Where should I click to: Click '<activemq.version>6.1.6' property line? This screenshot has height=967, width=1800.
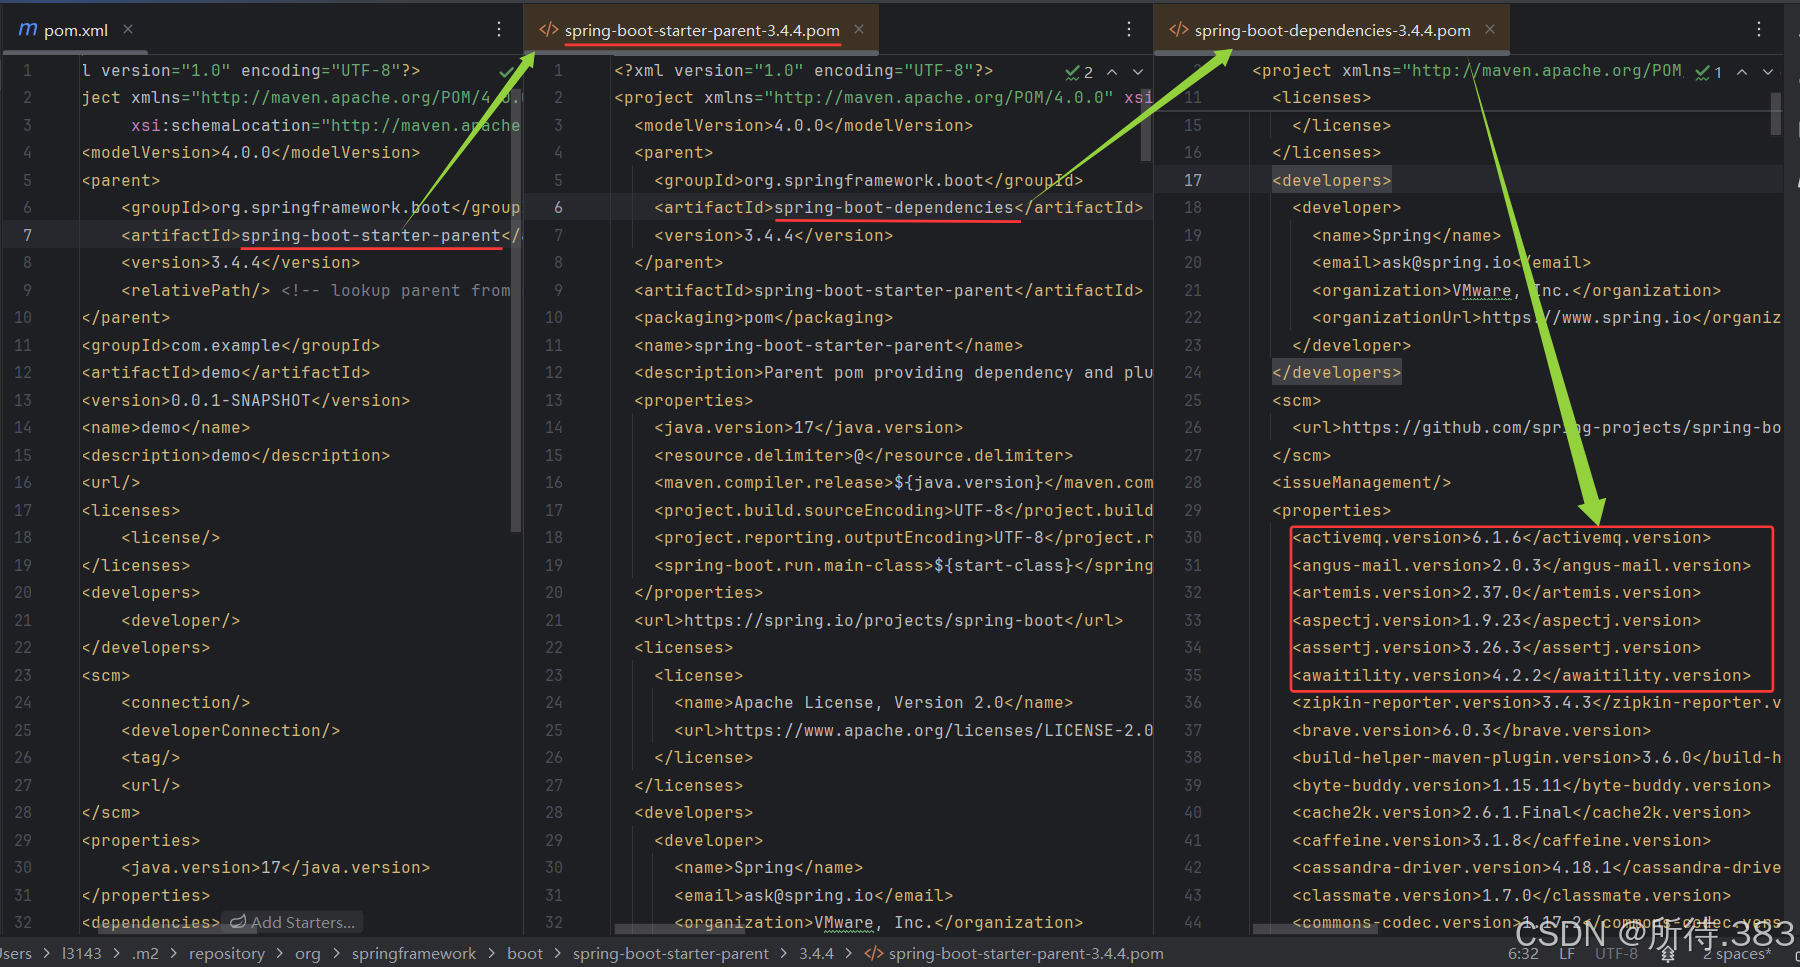tap(1502, 537)
